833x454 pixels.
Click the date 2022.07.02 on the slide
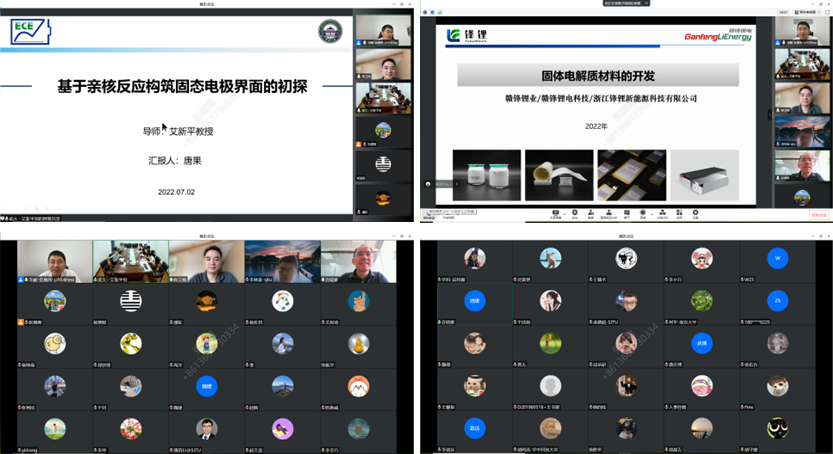click(x=176, y=192)
